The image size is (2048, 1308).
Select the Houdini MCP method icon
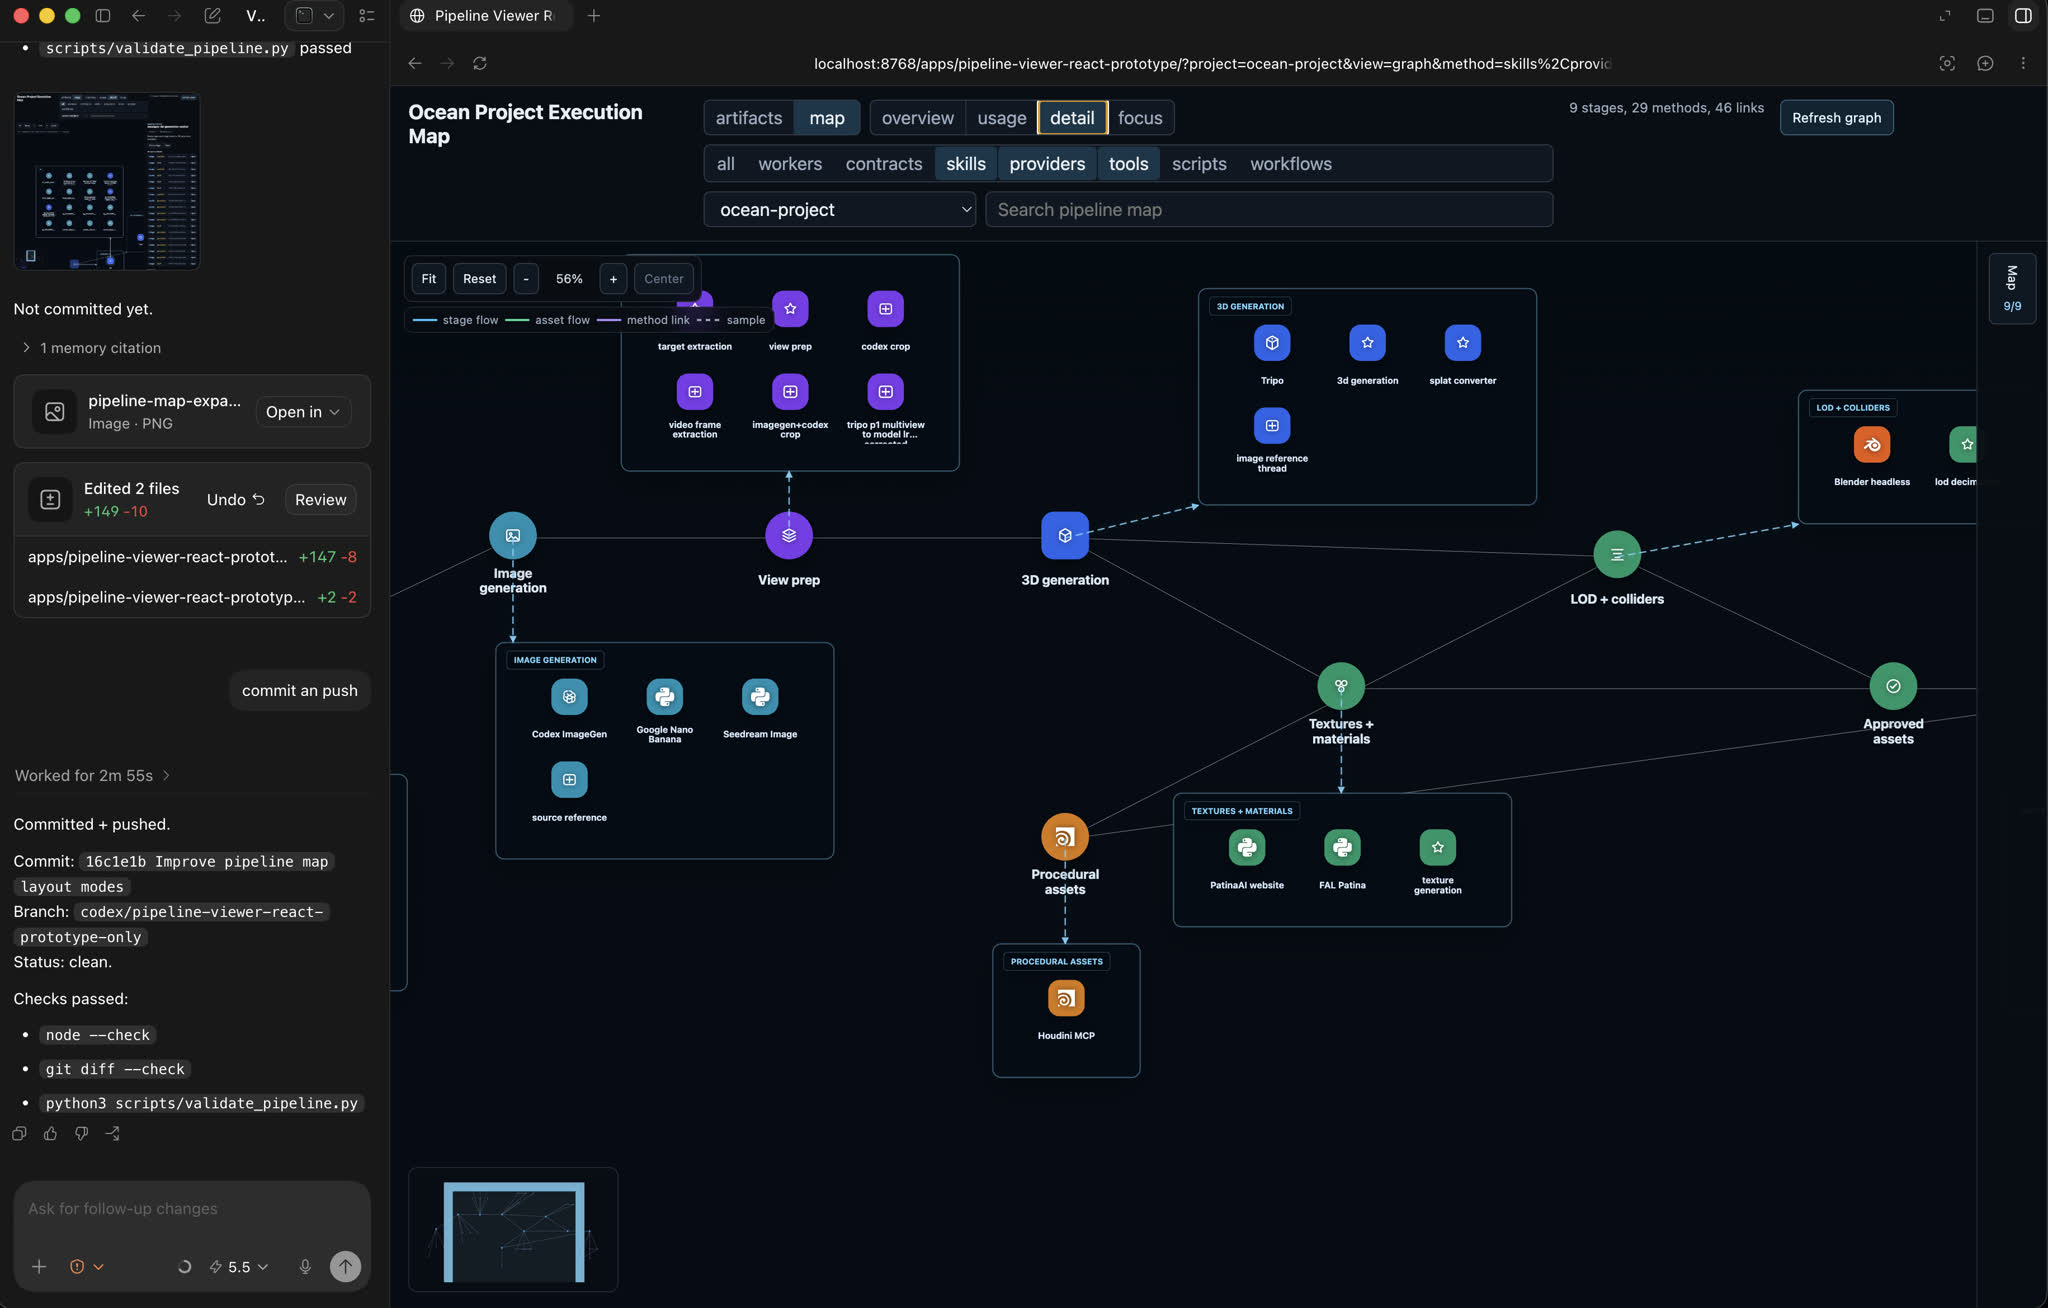(x=1066, y=998)
